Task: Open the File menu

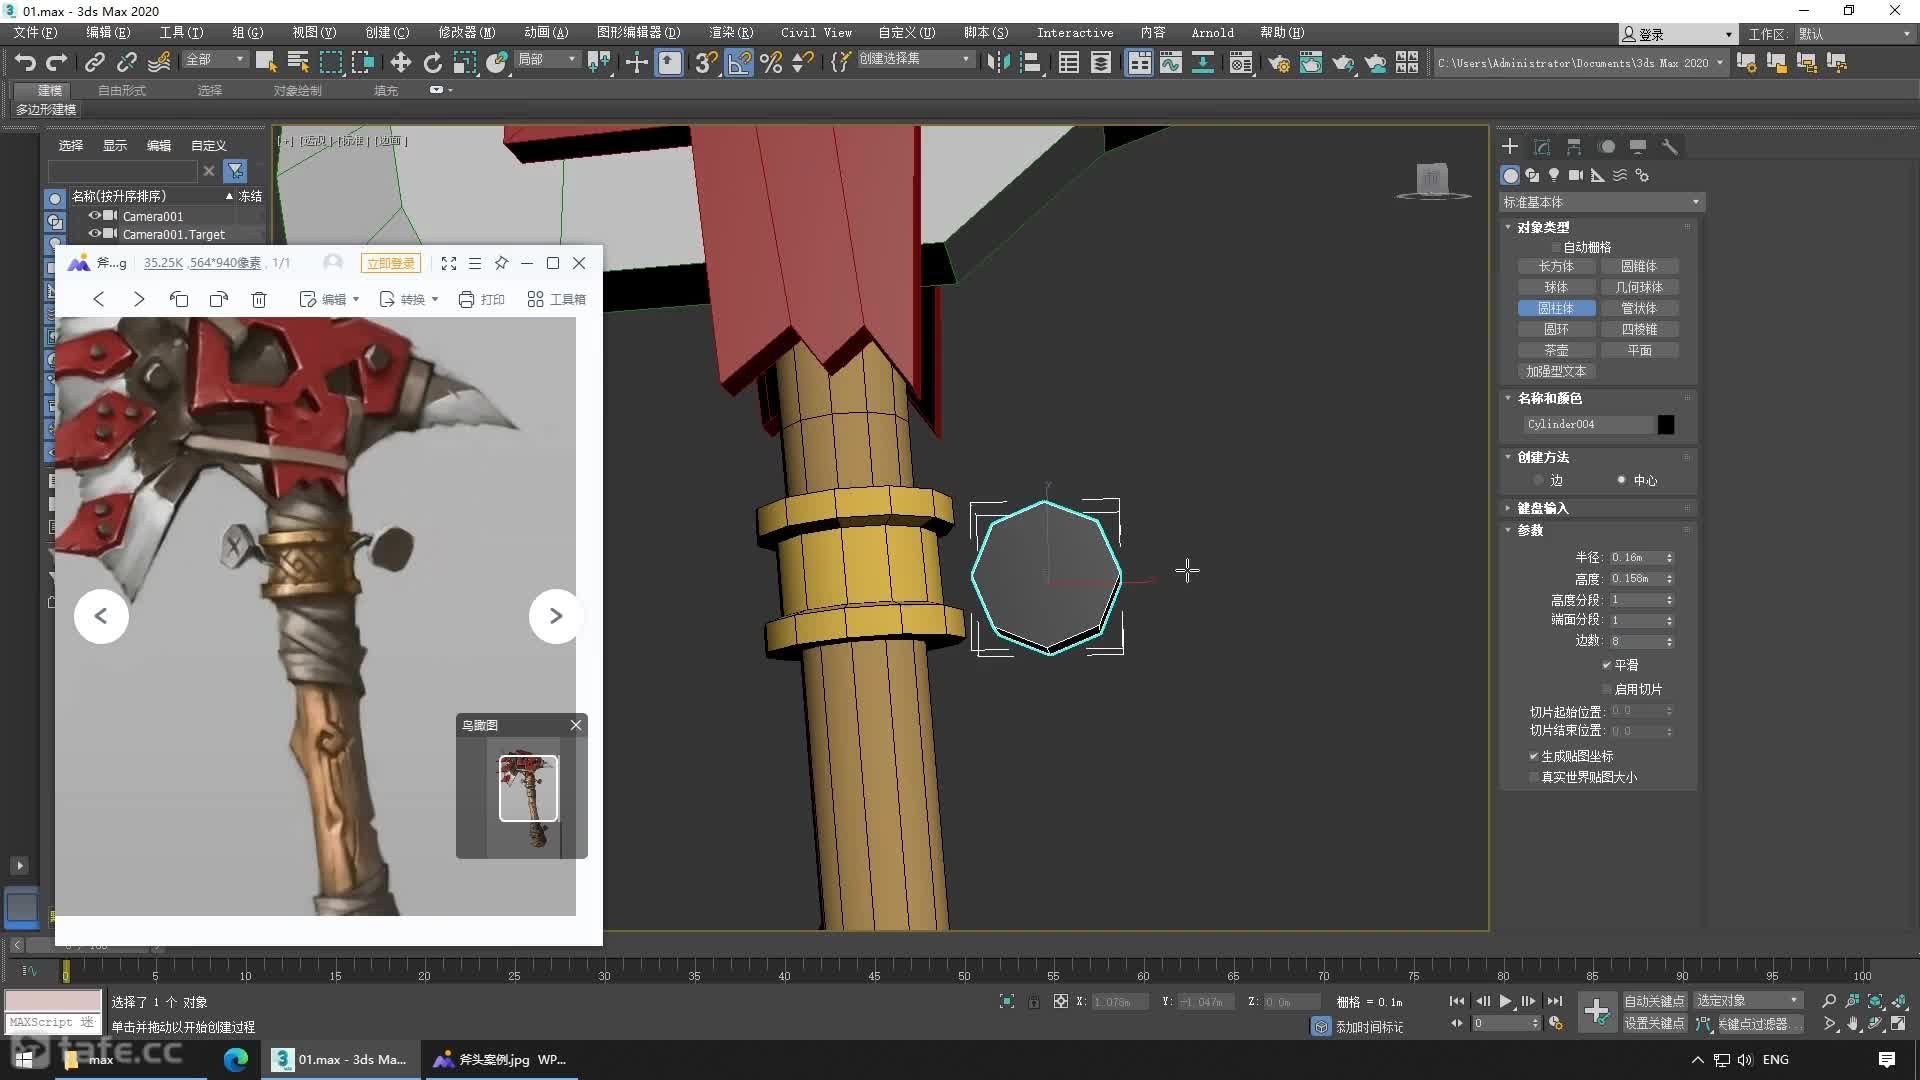Action: (x=35, y=33)
